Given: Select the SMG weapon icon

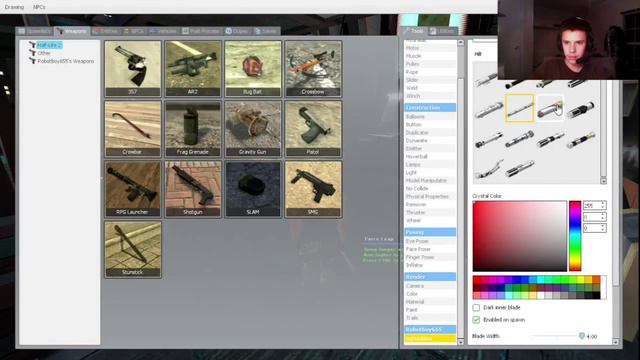Looking at the screenshot, I should click(x=313, y=189).
